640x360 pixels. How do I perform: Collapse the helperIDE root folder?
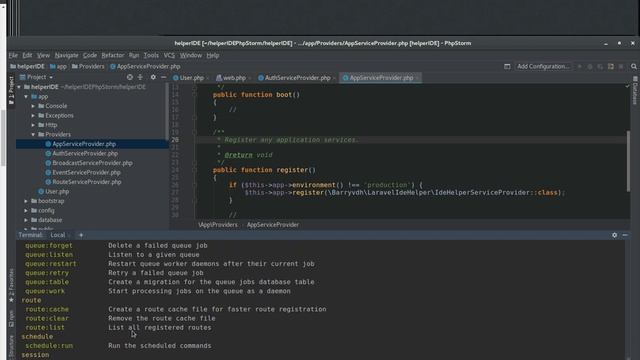(x=19, y=87)
